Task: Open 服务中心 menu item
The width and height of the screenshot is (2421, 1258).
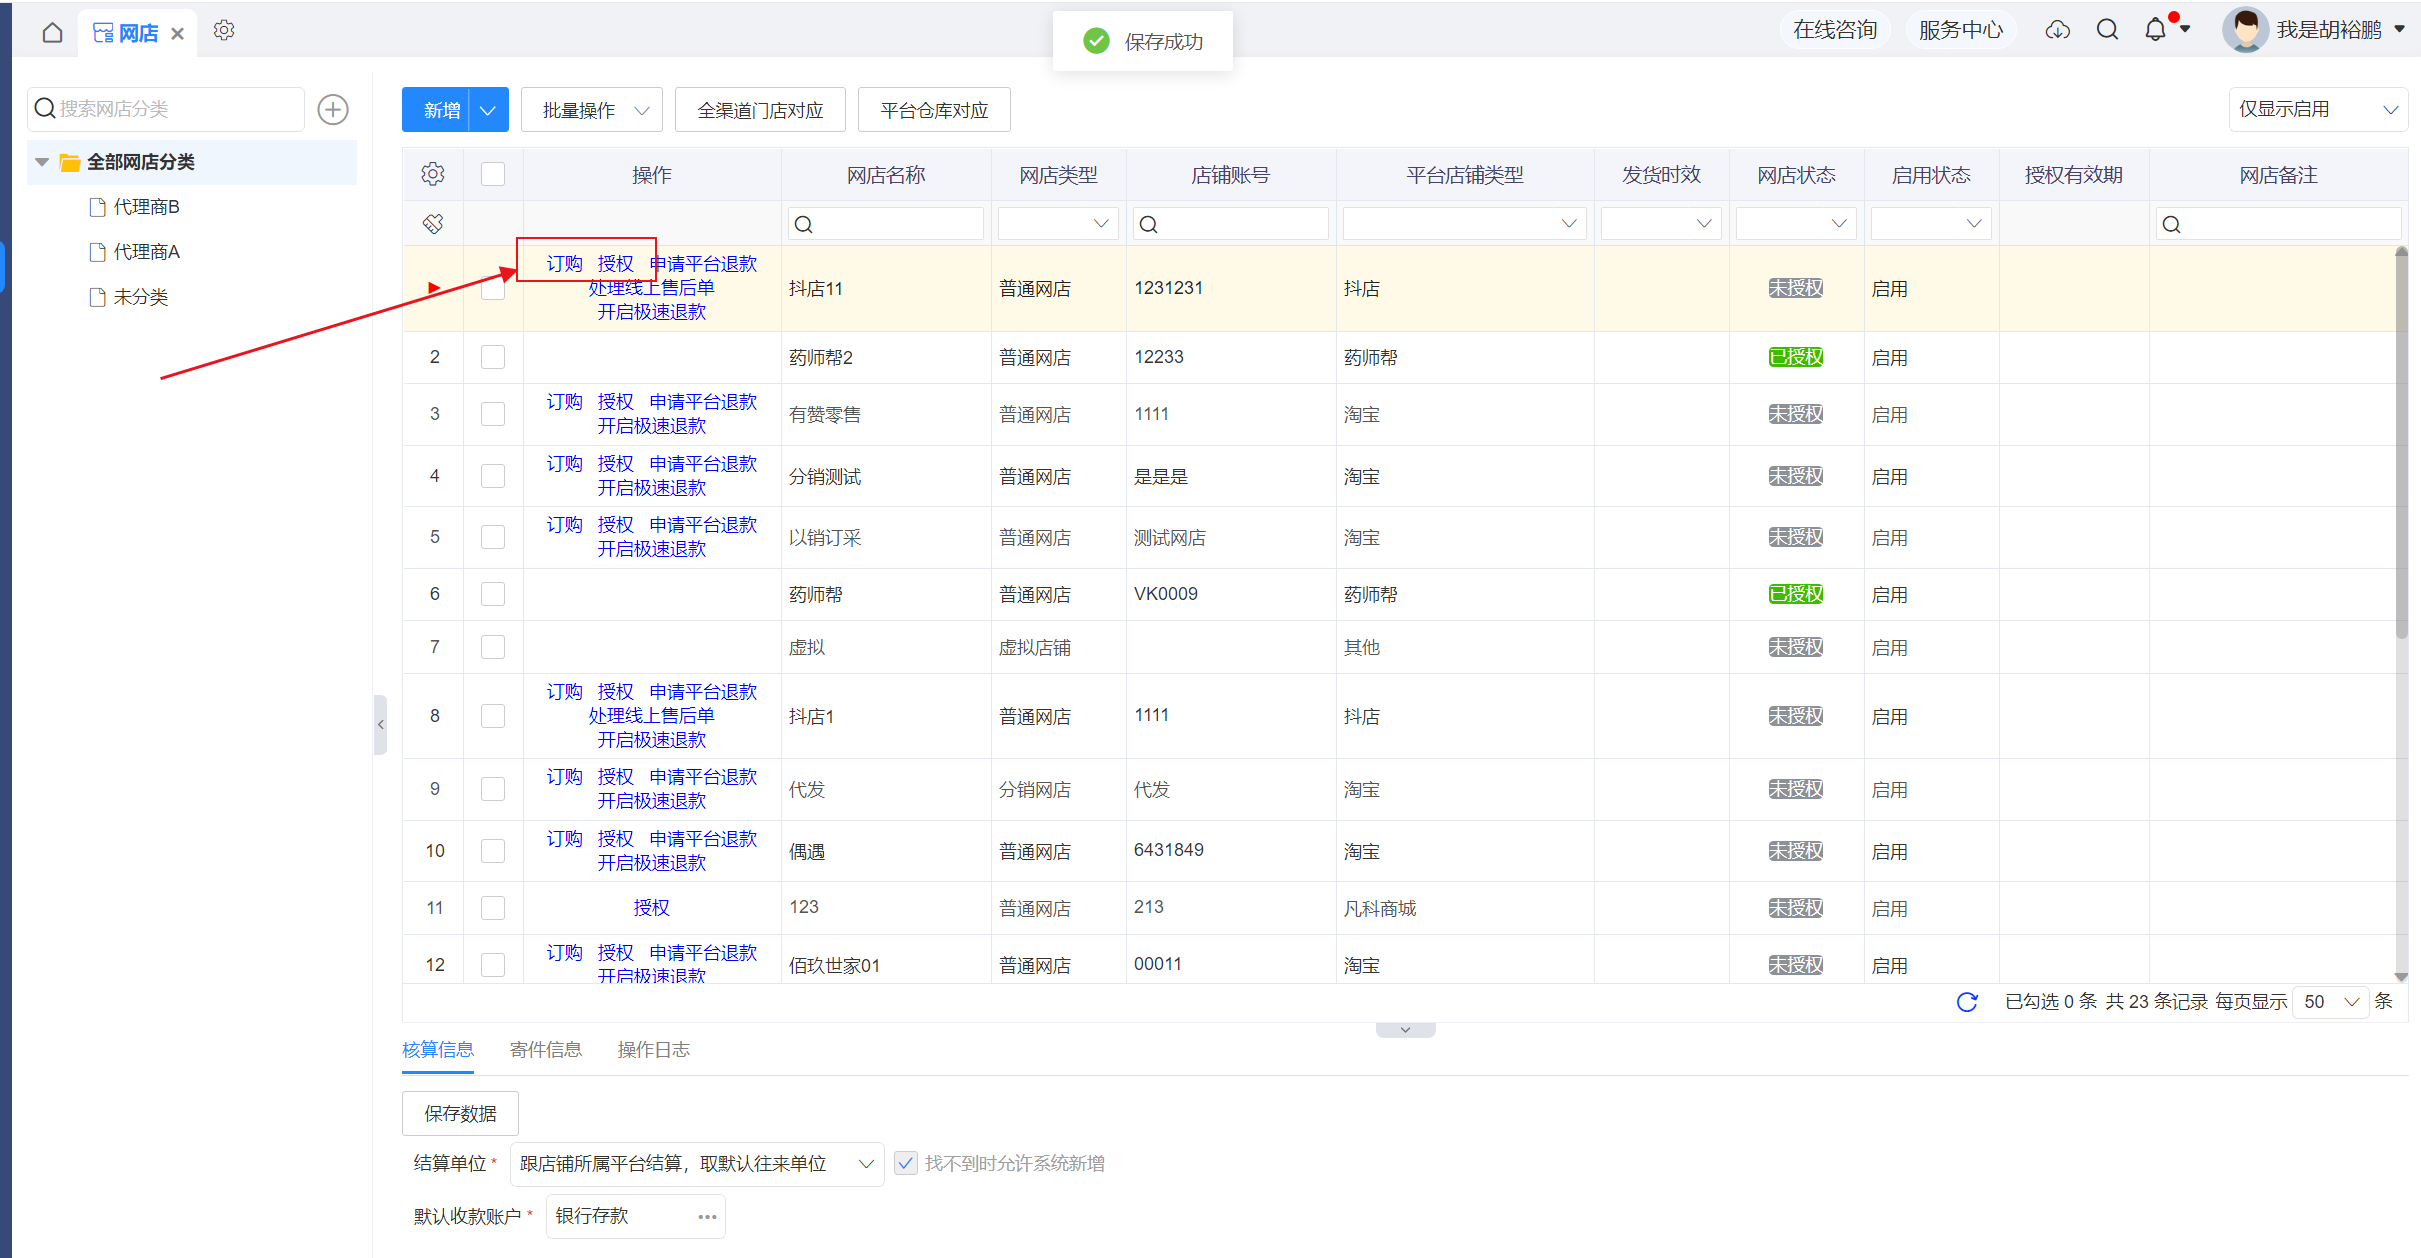Action: click(x=1960, y=30)
